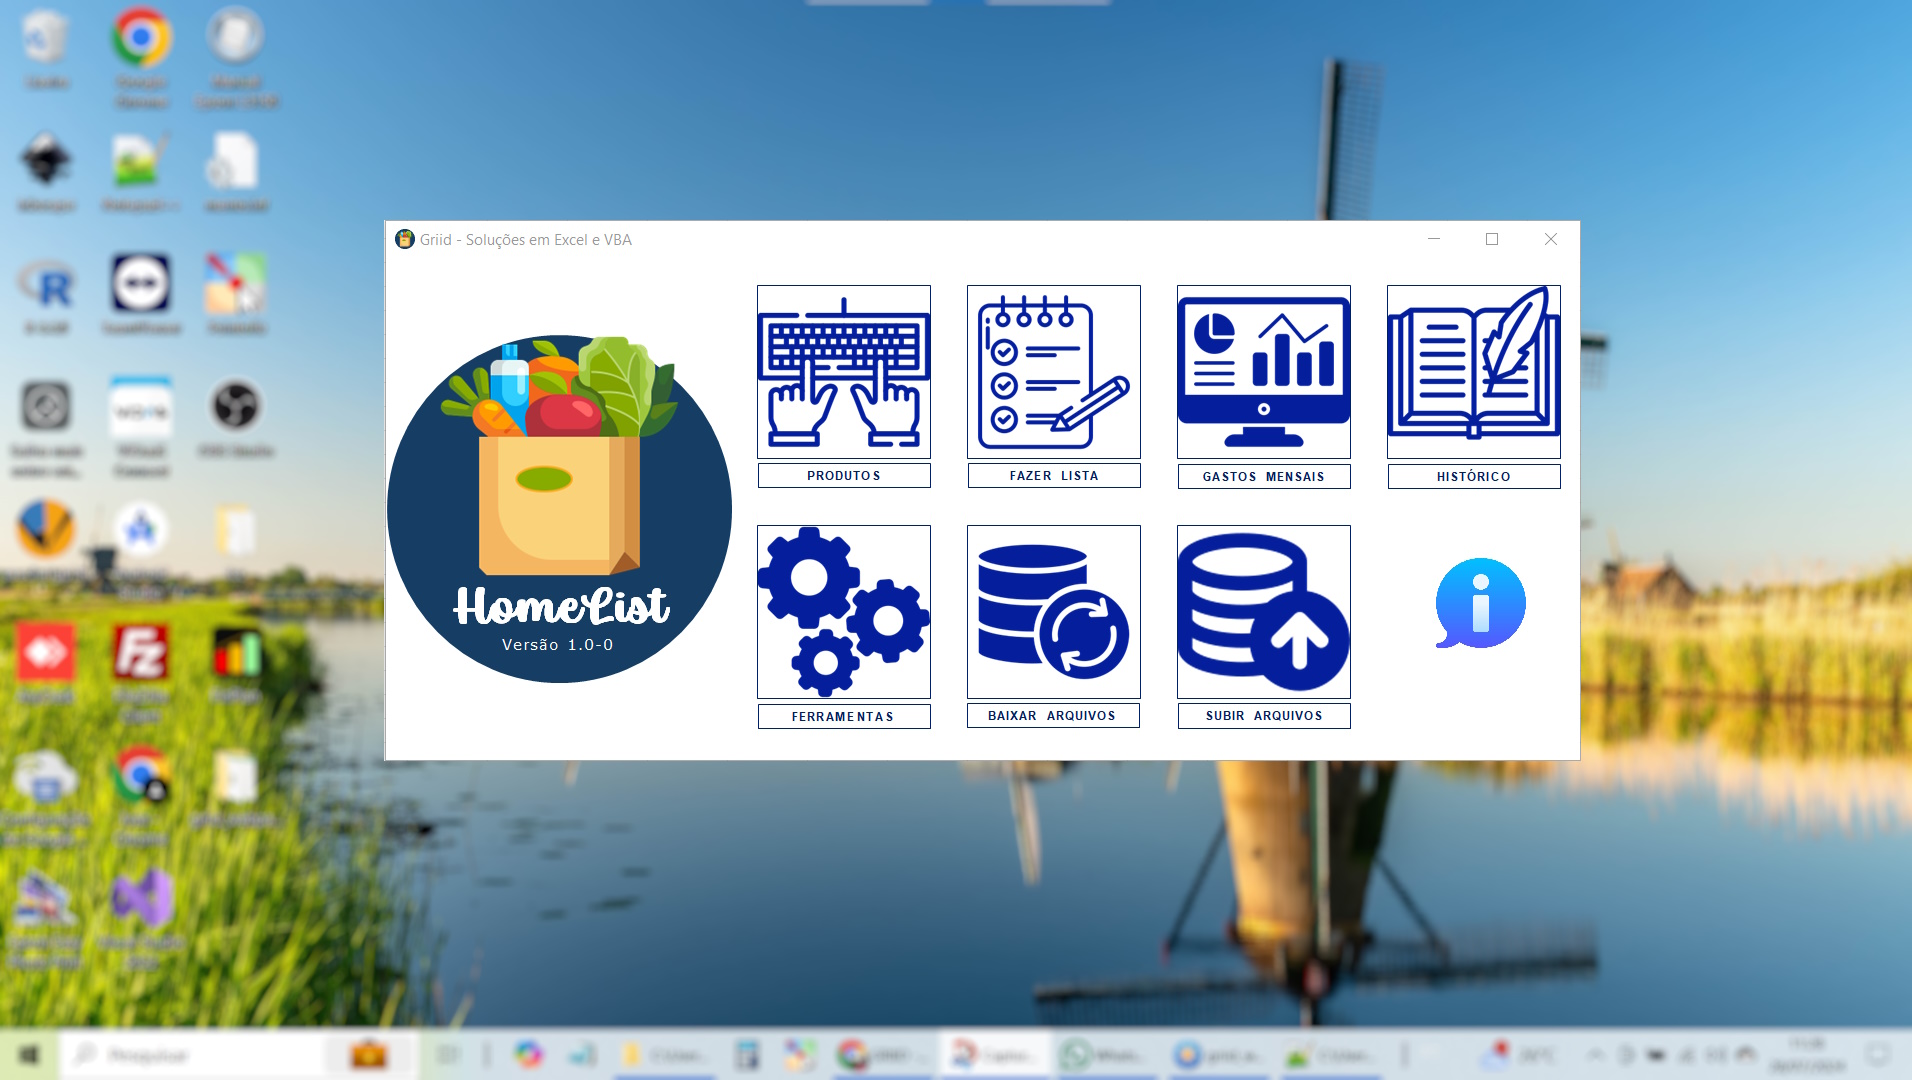
Task: Open the Gastos Mensais chart monitor icon
Action: 1263,372
